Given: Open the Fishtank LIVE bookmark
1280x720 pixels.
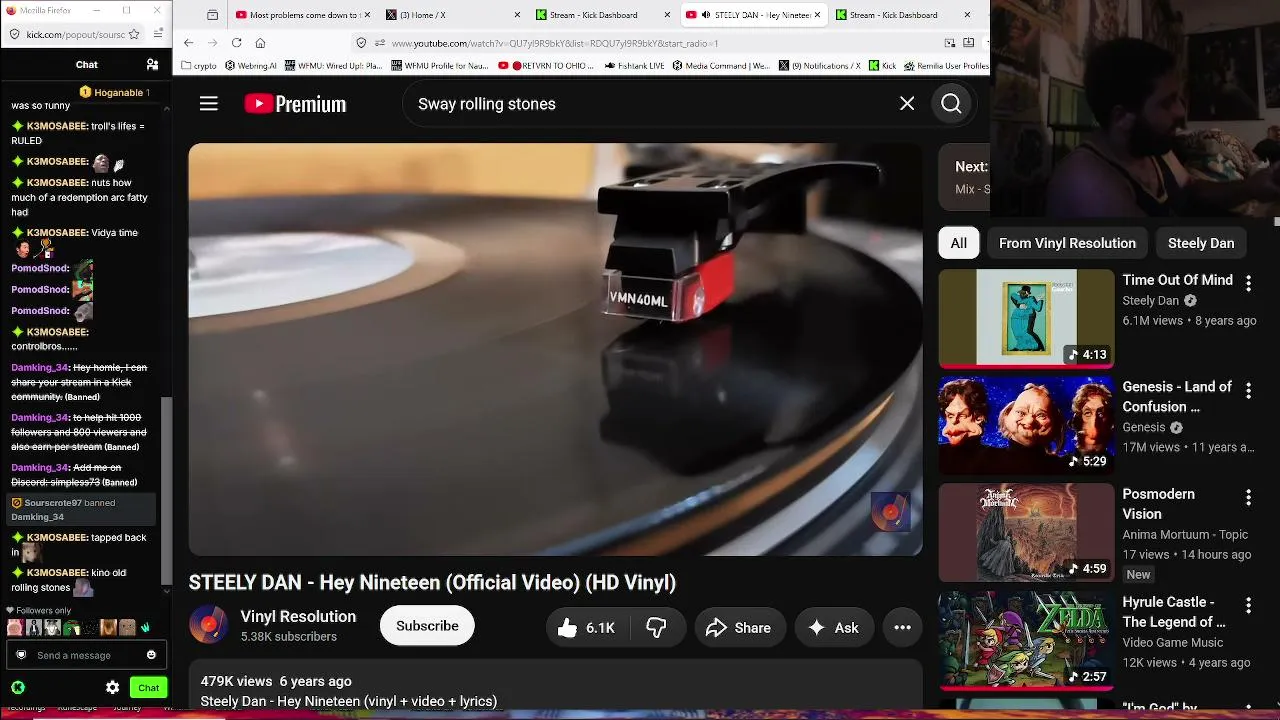Looking at the screenshot, I should [635, 66].
